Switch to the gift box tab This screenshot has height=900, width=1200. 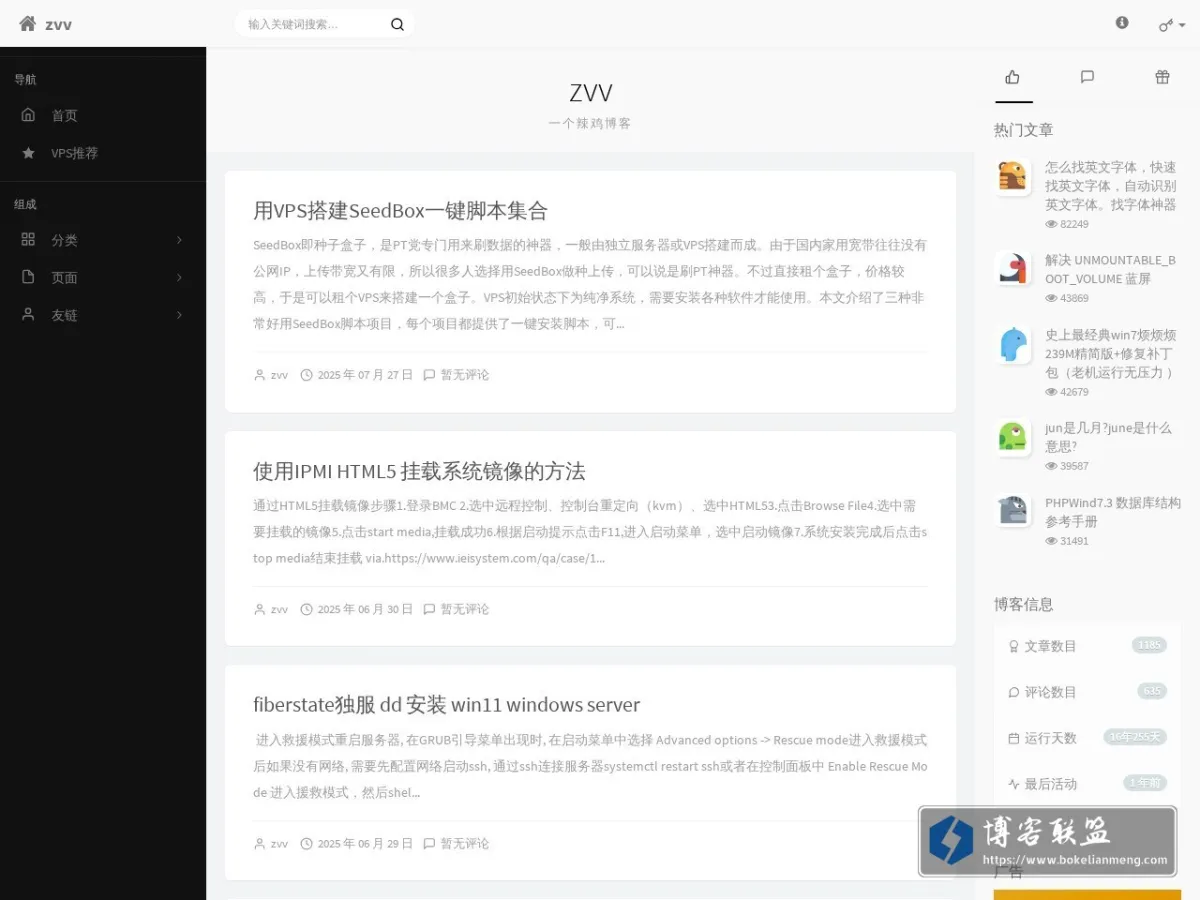1162,77
